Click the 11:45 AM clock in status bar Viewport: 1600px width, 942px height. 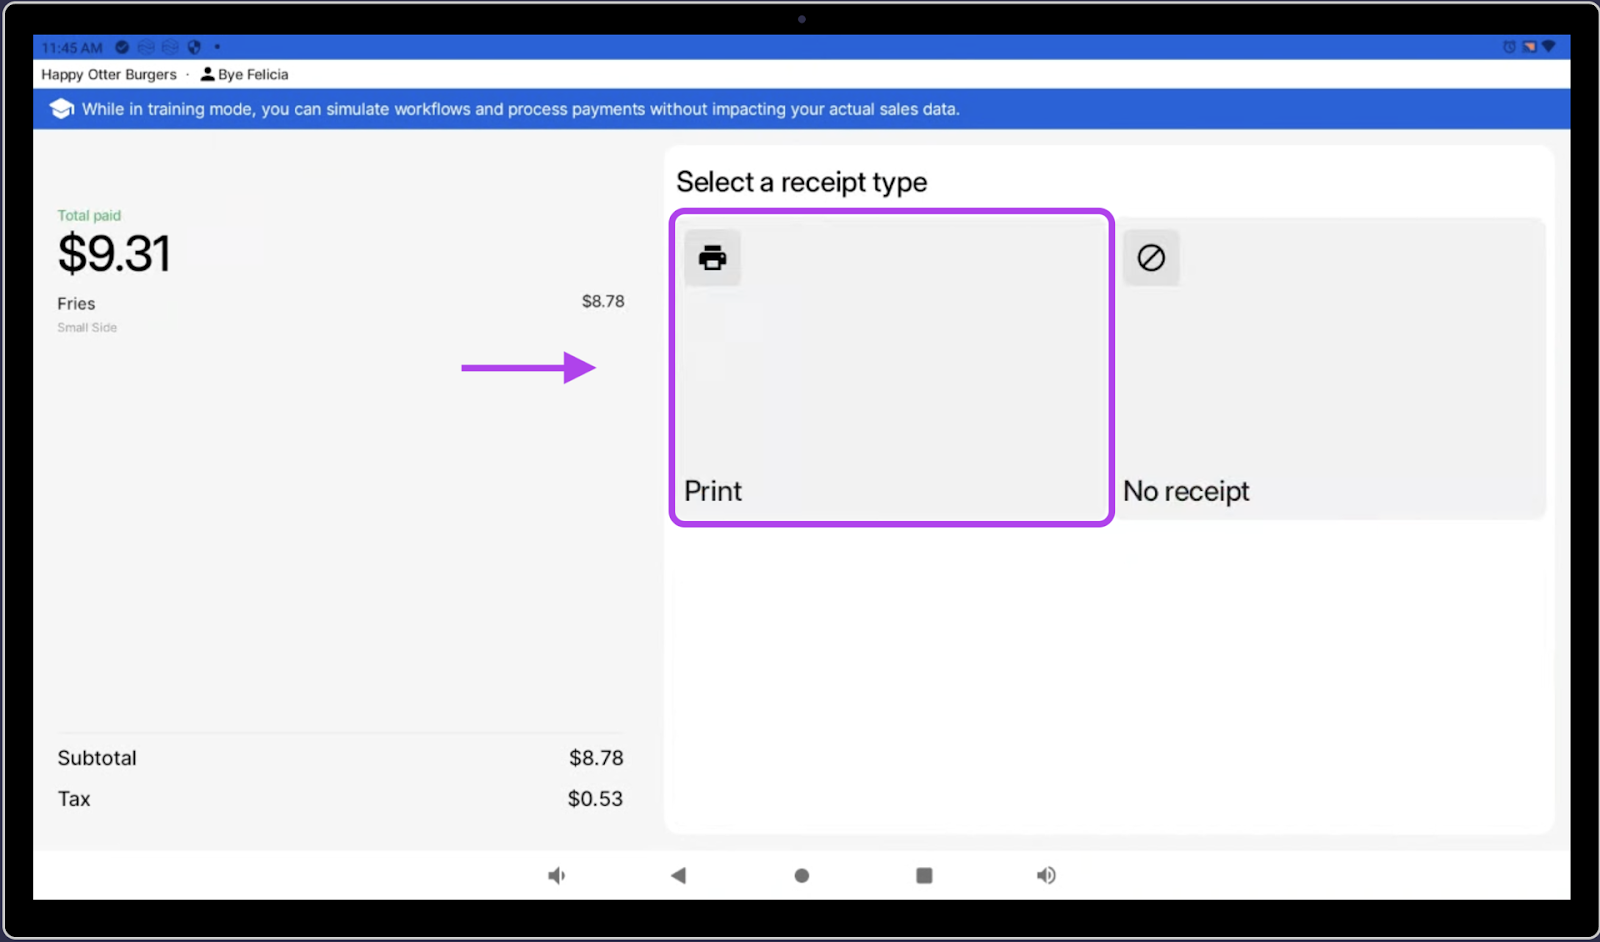pyautogui.click(x=72, y=48)
